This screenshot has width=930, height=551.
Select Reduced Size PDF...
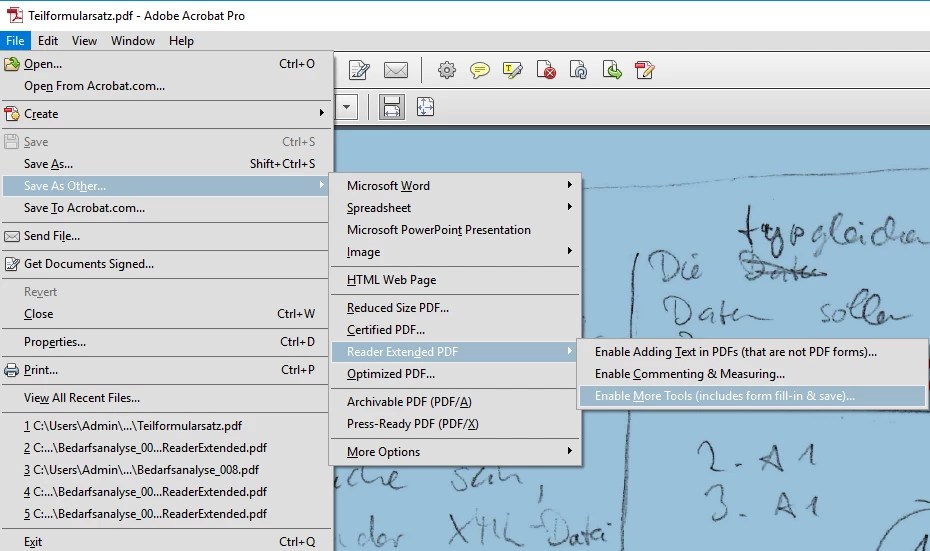tap(455, 308)
